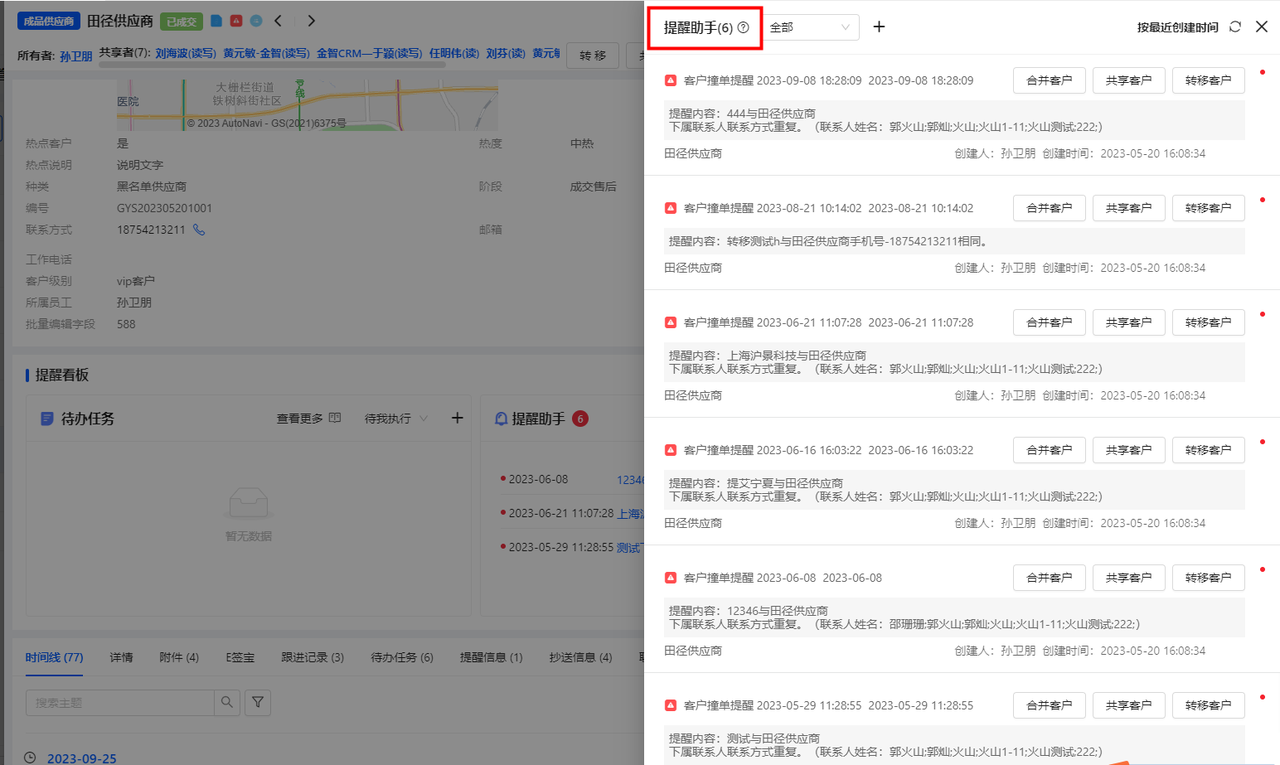Screen dimensions: 1280x765
Task: Click the help question-mark icon beside 提醒助手(6)
Action: [743, 28]
